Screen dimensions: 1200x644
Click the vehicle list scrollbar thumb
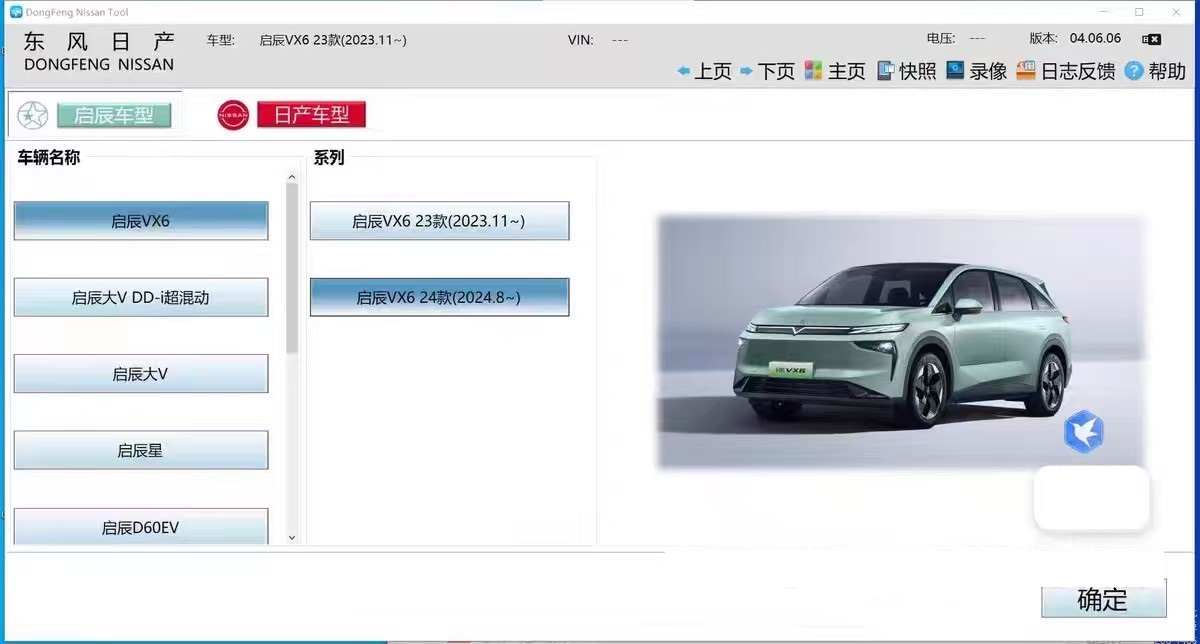[x=292, y=268]
